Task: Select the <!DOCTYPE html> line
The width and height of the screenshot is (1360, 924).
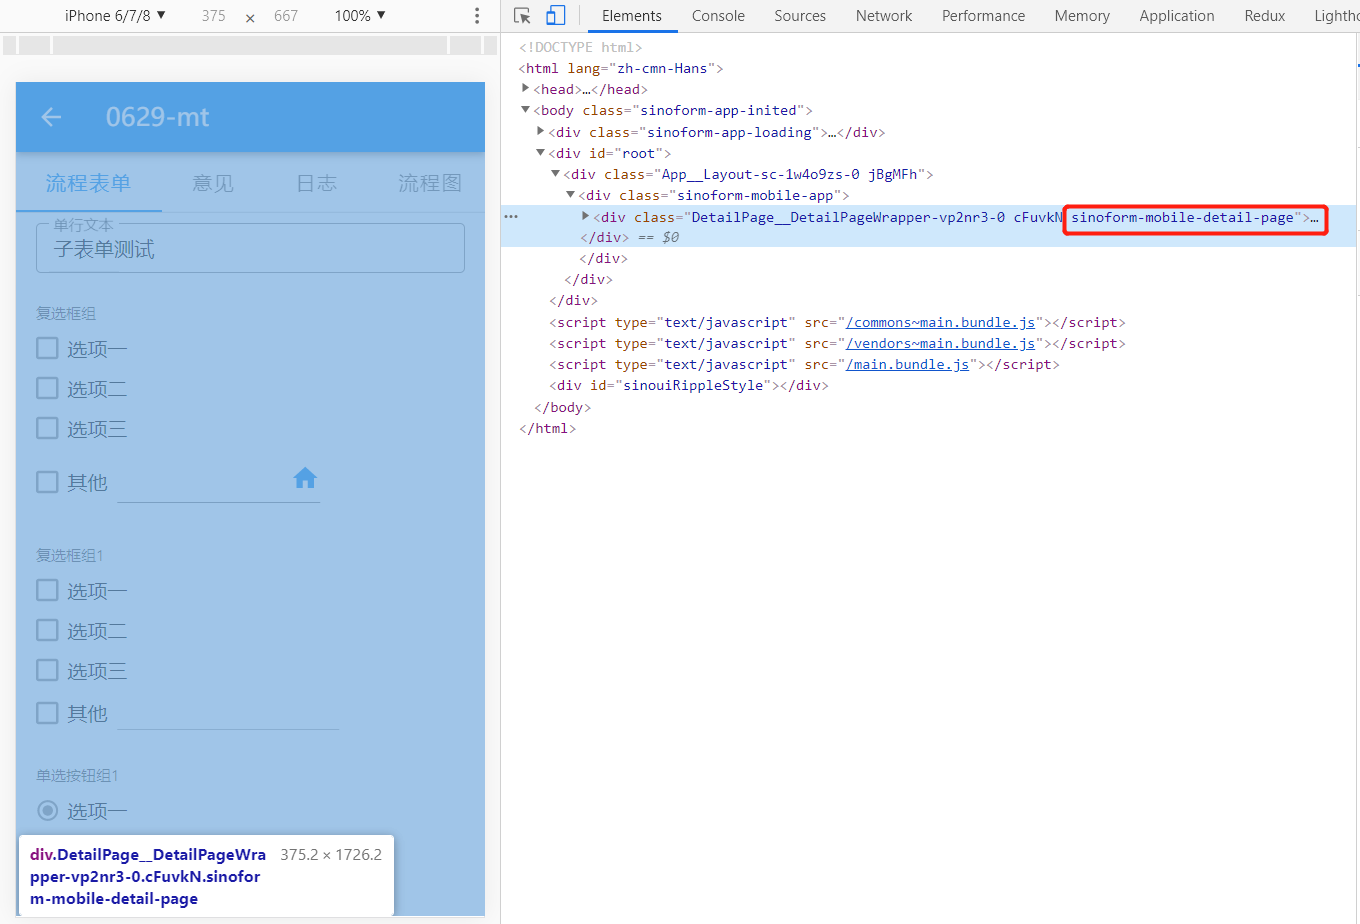Action: pyautogui.click(x=580, y=47)
